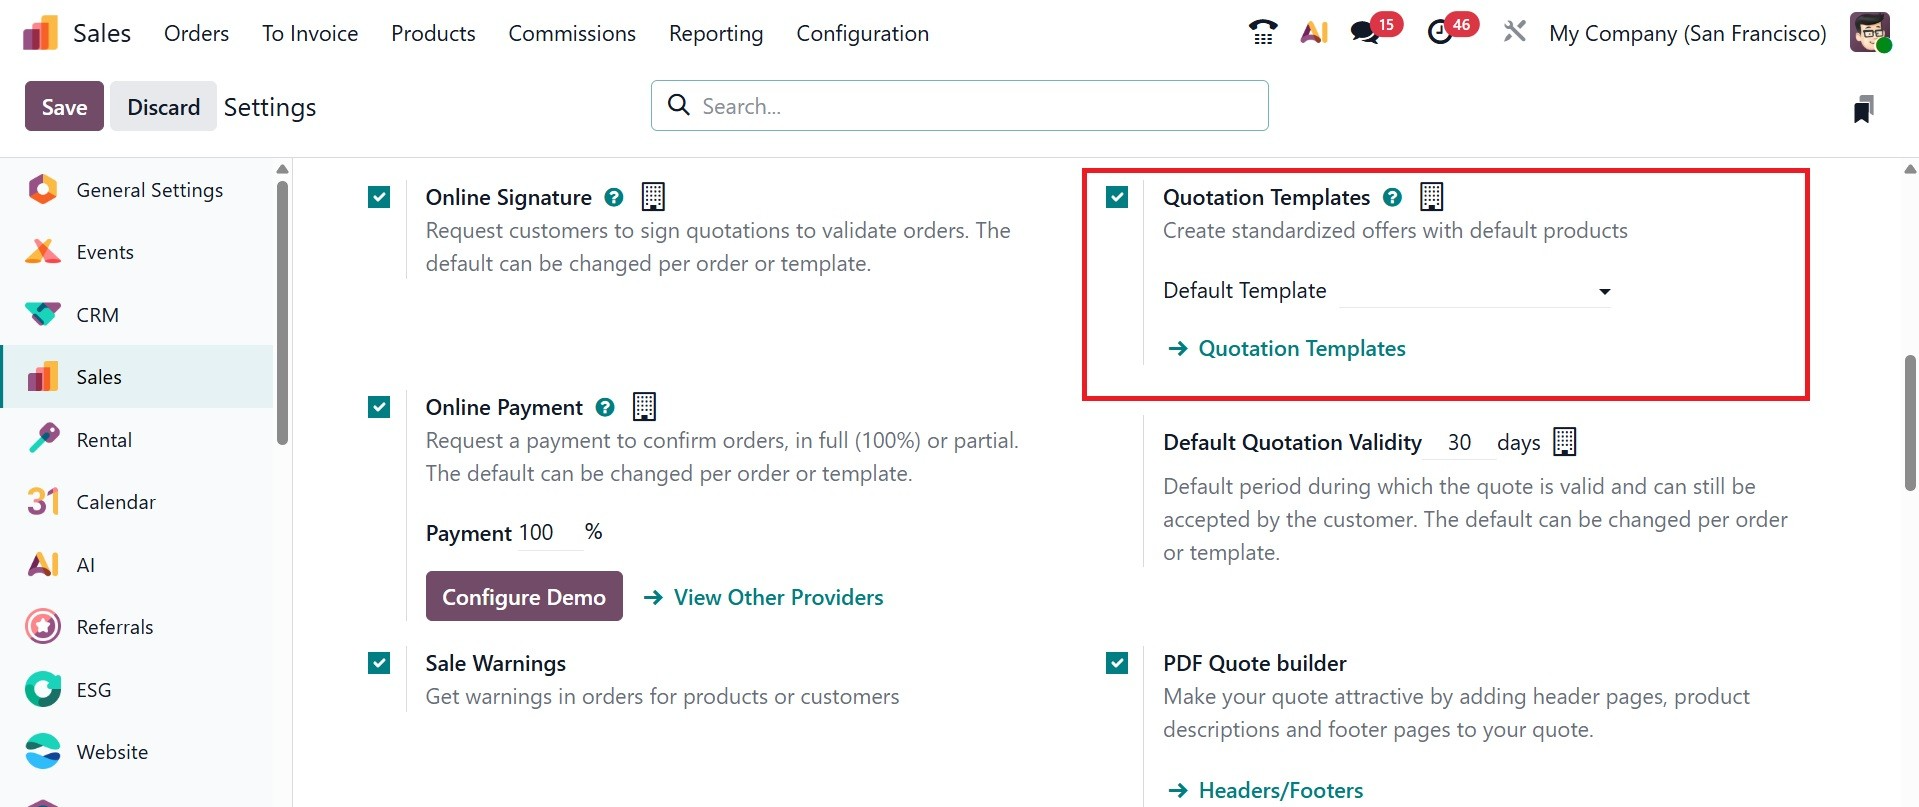The image size is (1919, 807).
Task: Click the settings Search field
Action: 960,106
